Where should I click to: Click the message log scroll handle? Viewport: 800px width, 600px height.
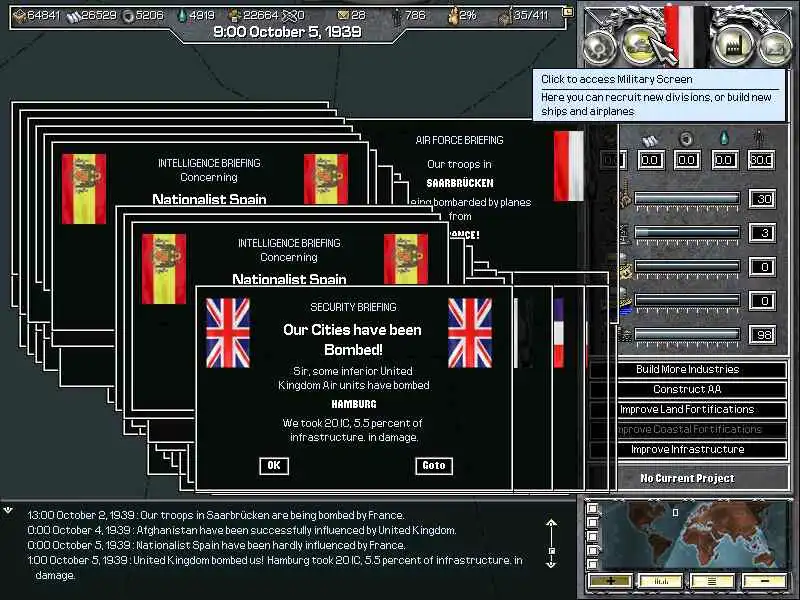[552, 551]
